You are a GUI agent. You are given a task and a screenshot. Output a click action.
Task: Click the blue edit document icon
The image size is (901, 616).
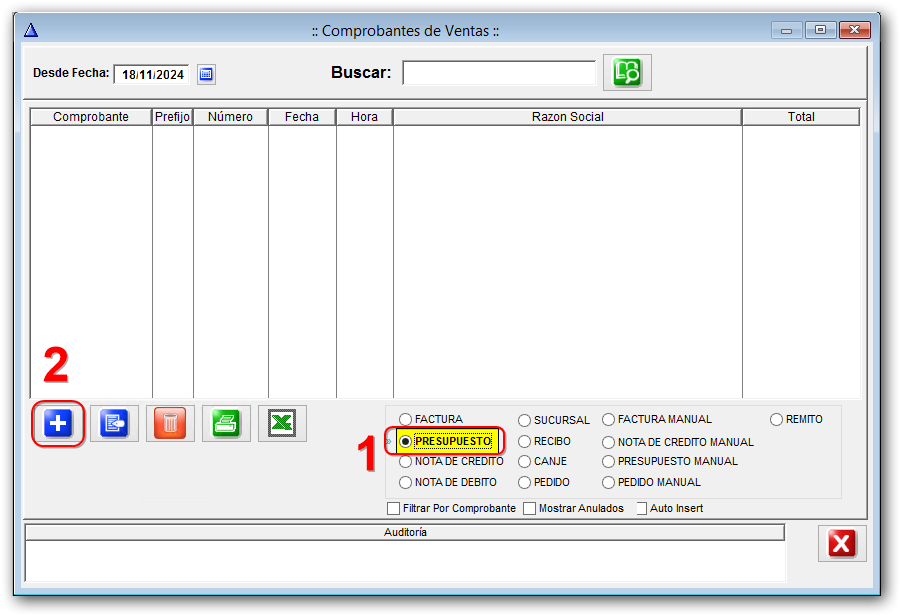tap(114, 424)
